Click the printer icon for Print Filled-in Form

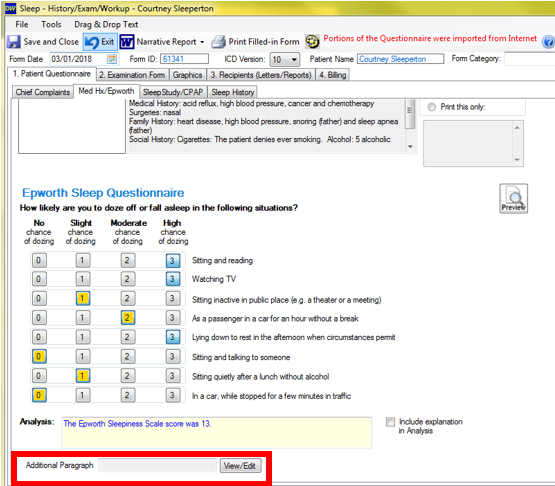pos(218,42)
